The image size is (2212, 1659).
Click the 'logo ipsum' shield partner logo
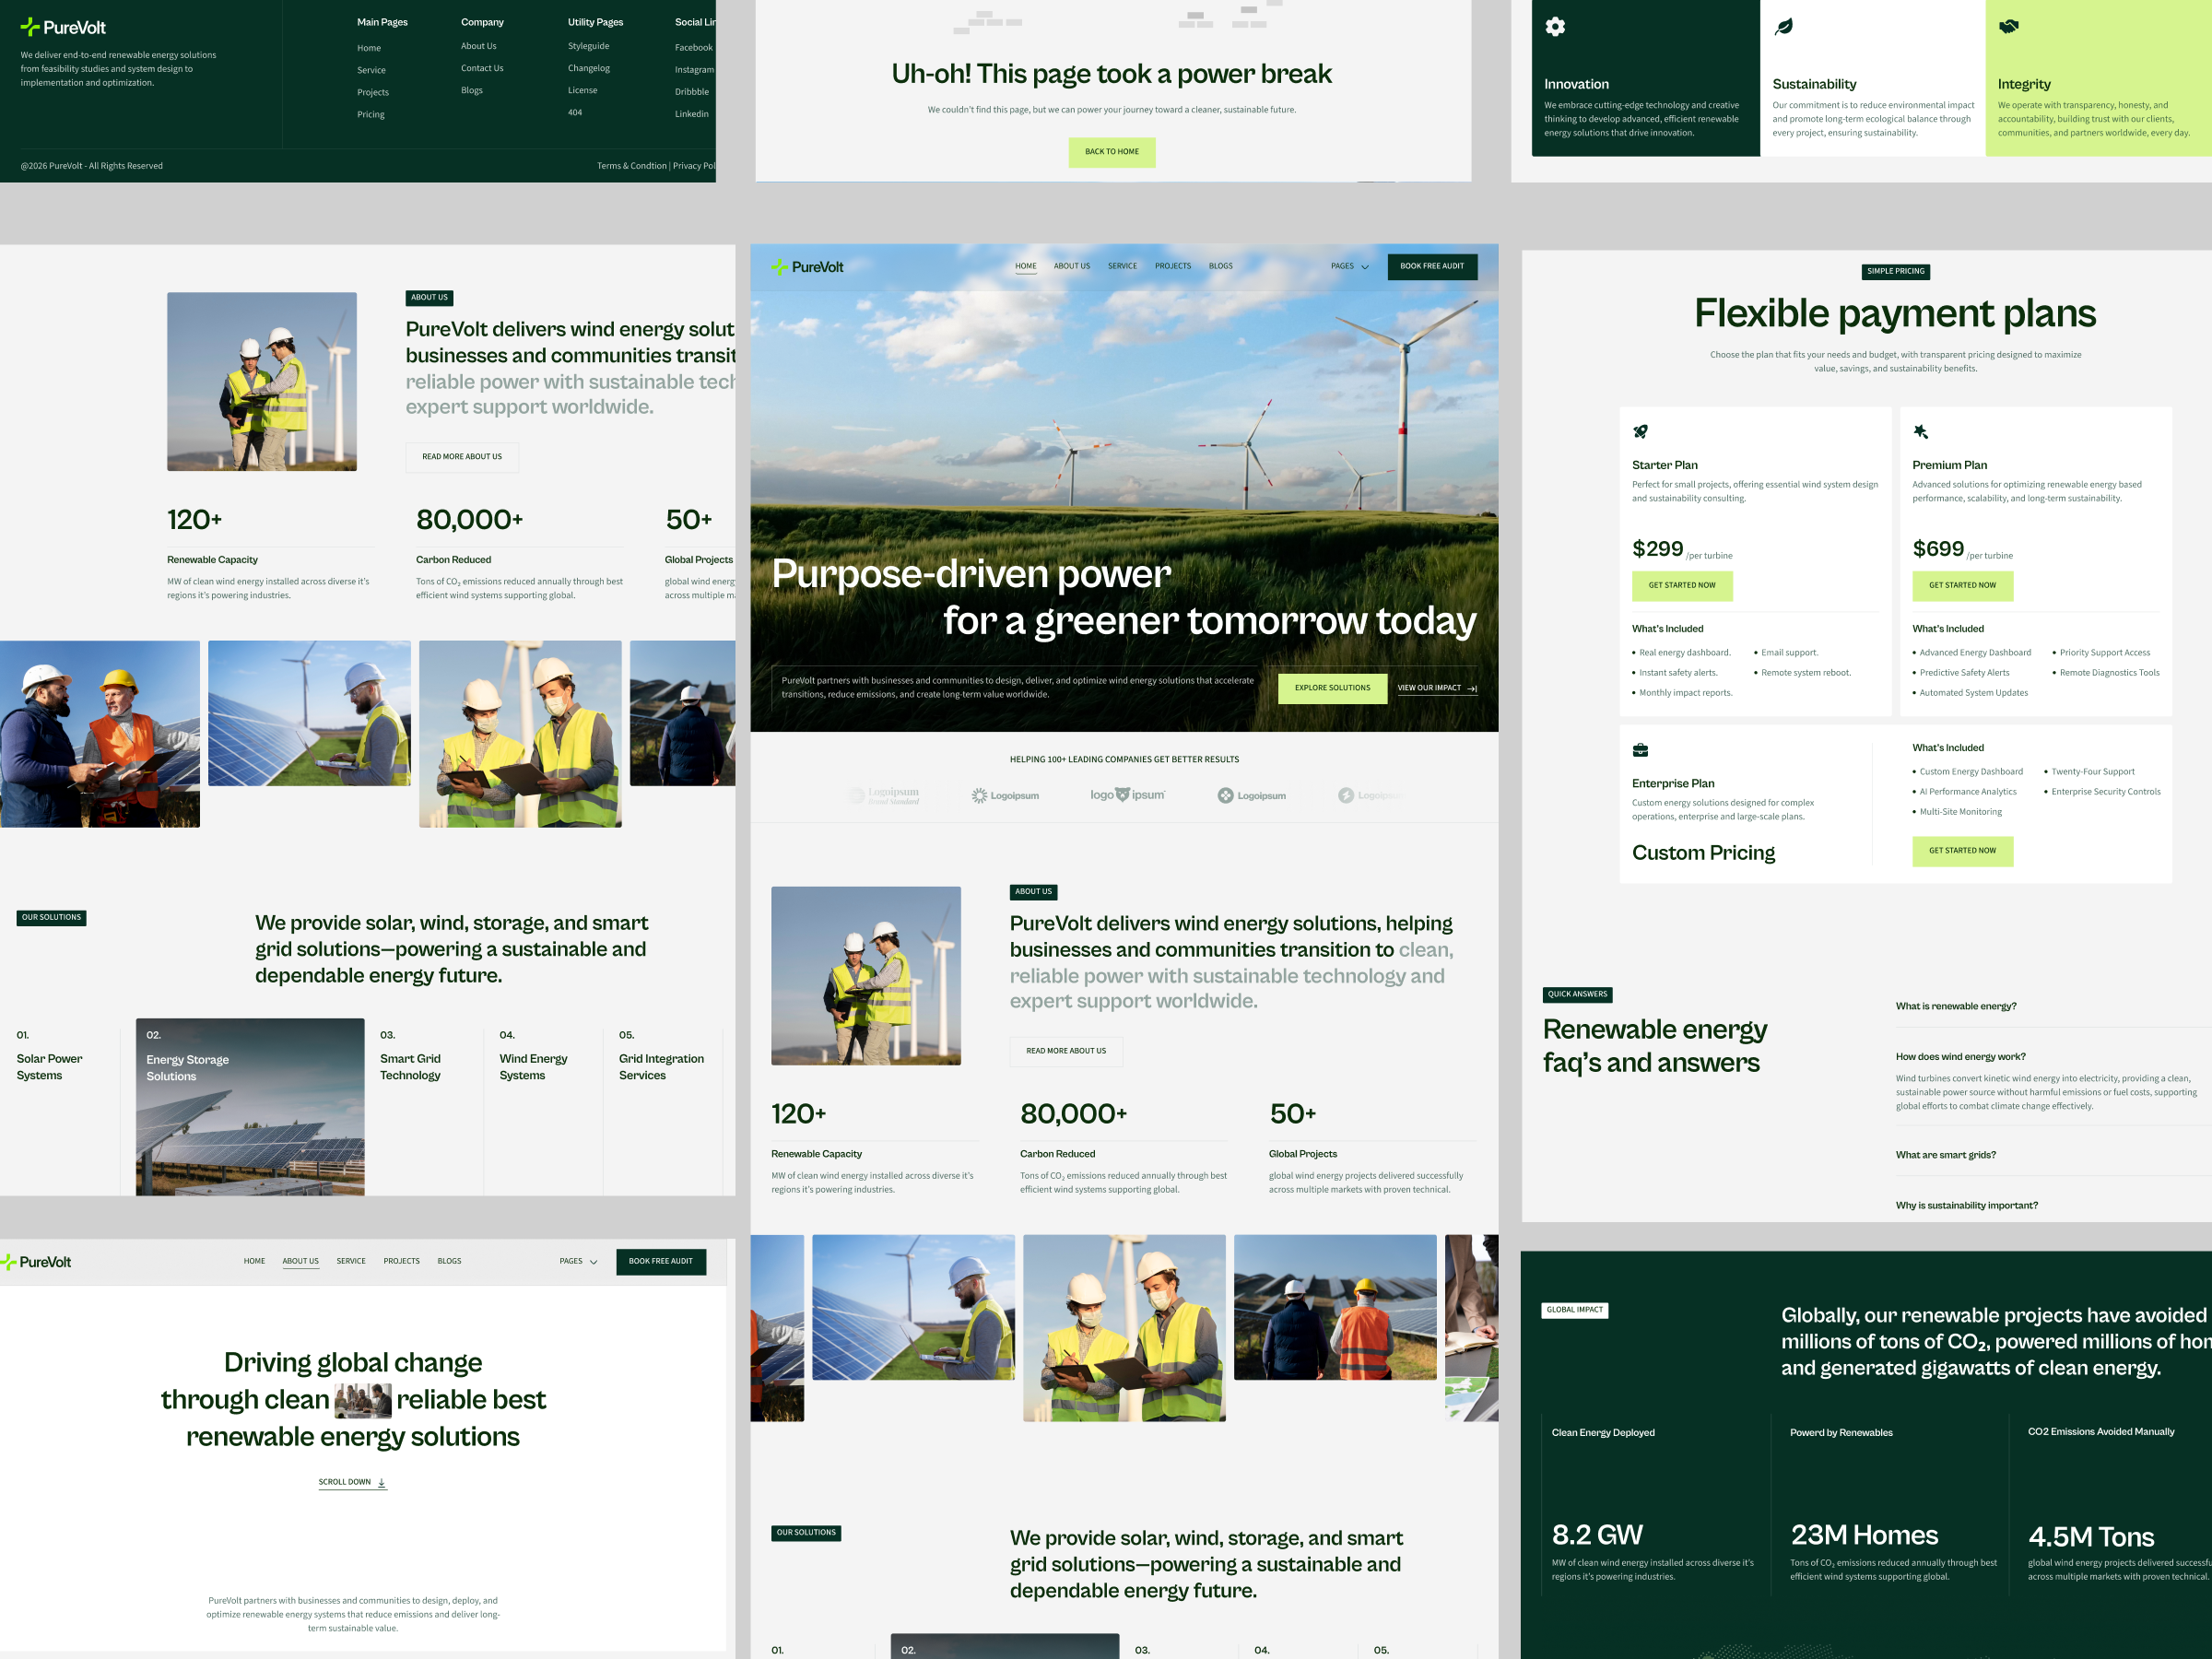[x=1127, y=795]
